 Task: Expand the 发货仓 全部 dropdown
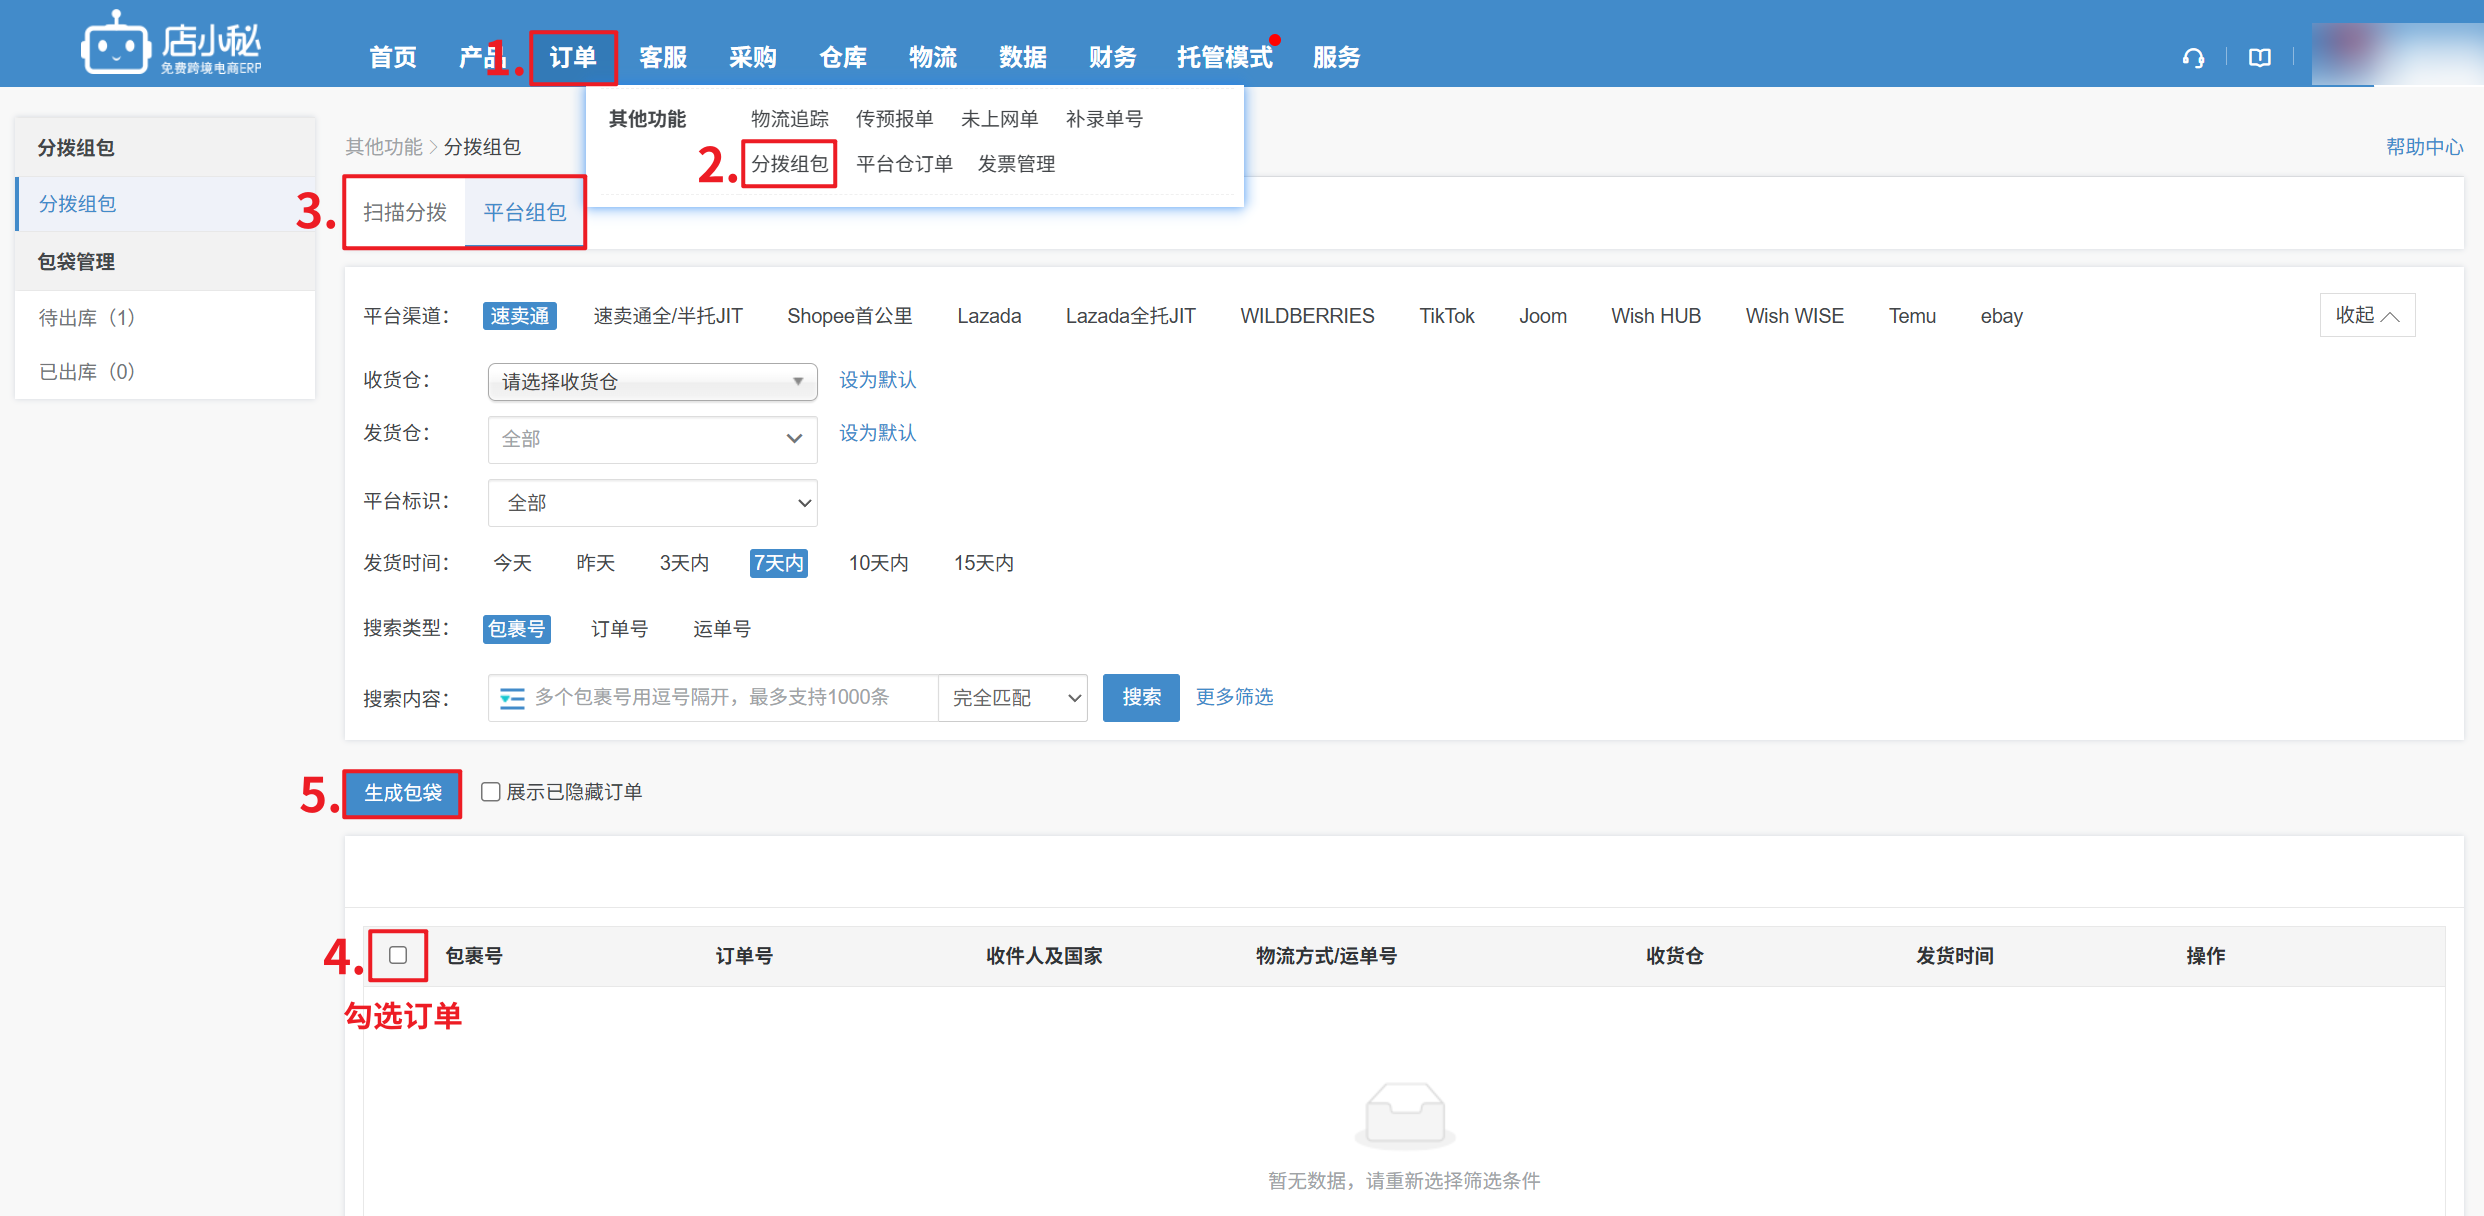[652, 439]
